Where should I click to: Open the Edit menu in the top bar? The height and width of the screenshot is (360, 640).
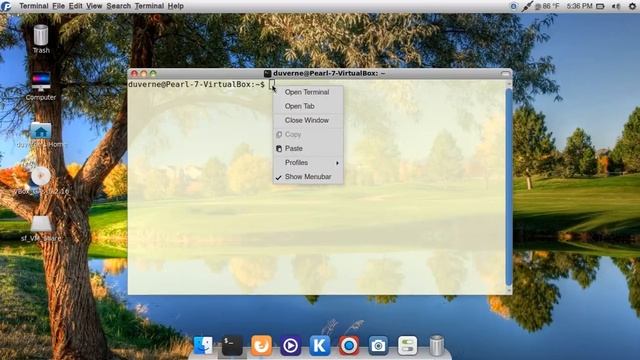[x=75, y=6]
